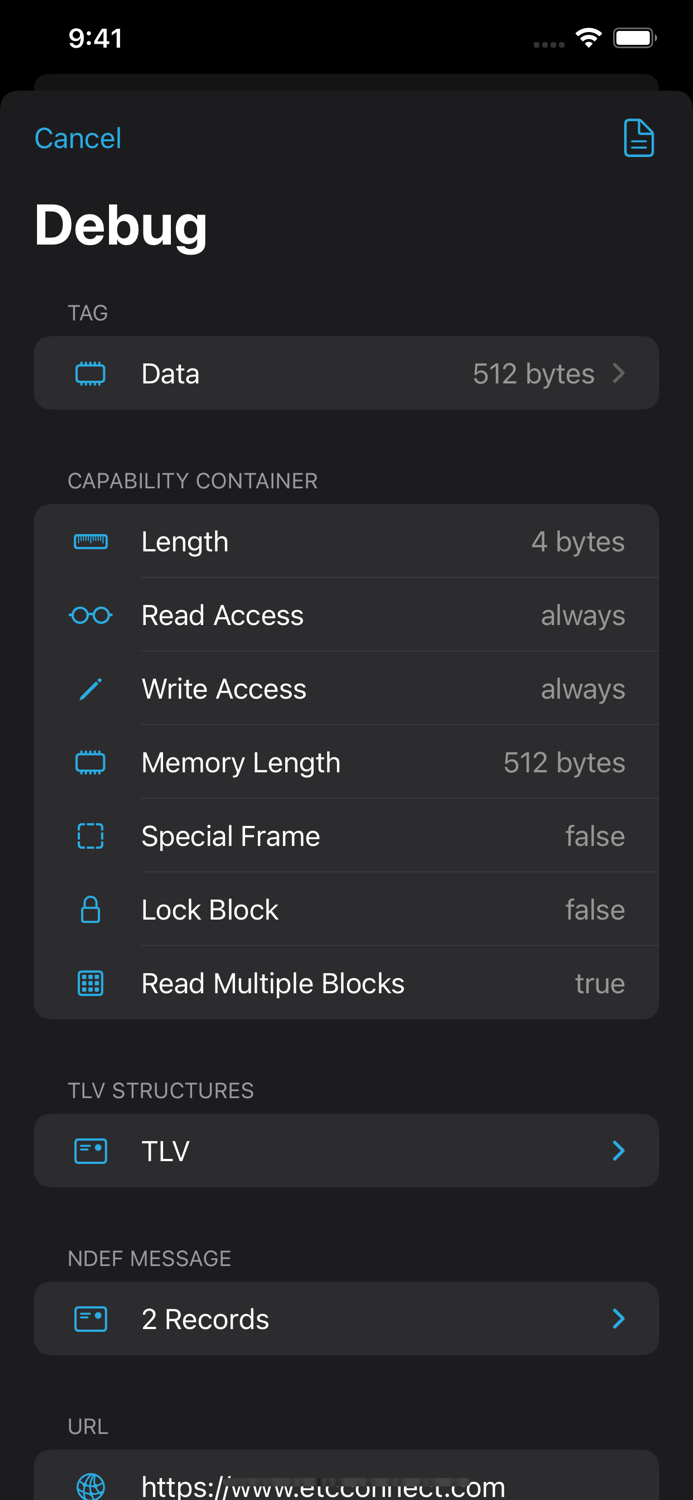Toggle the Special Frame false value

pos(595,835)
